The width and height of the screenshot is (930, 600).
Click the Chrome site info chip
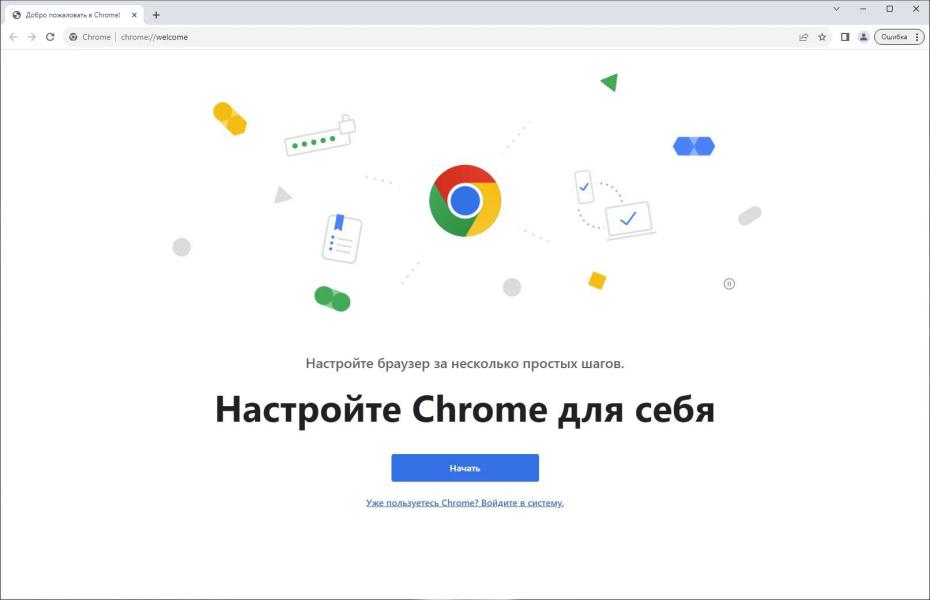point(90,37)
